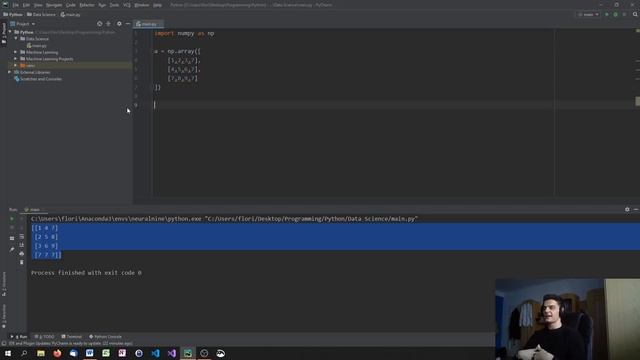
Task: Open the Project view dropdown
Action: click(23, 24)
